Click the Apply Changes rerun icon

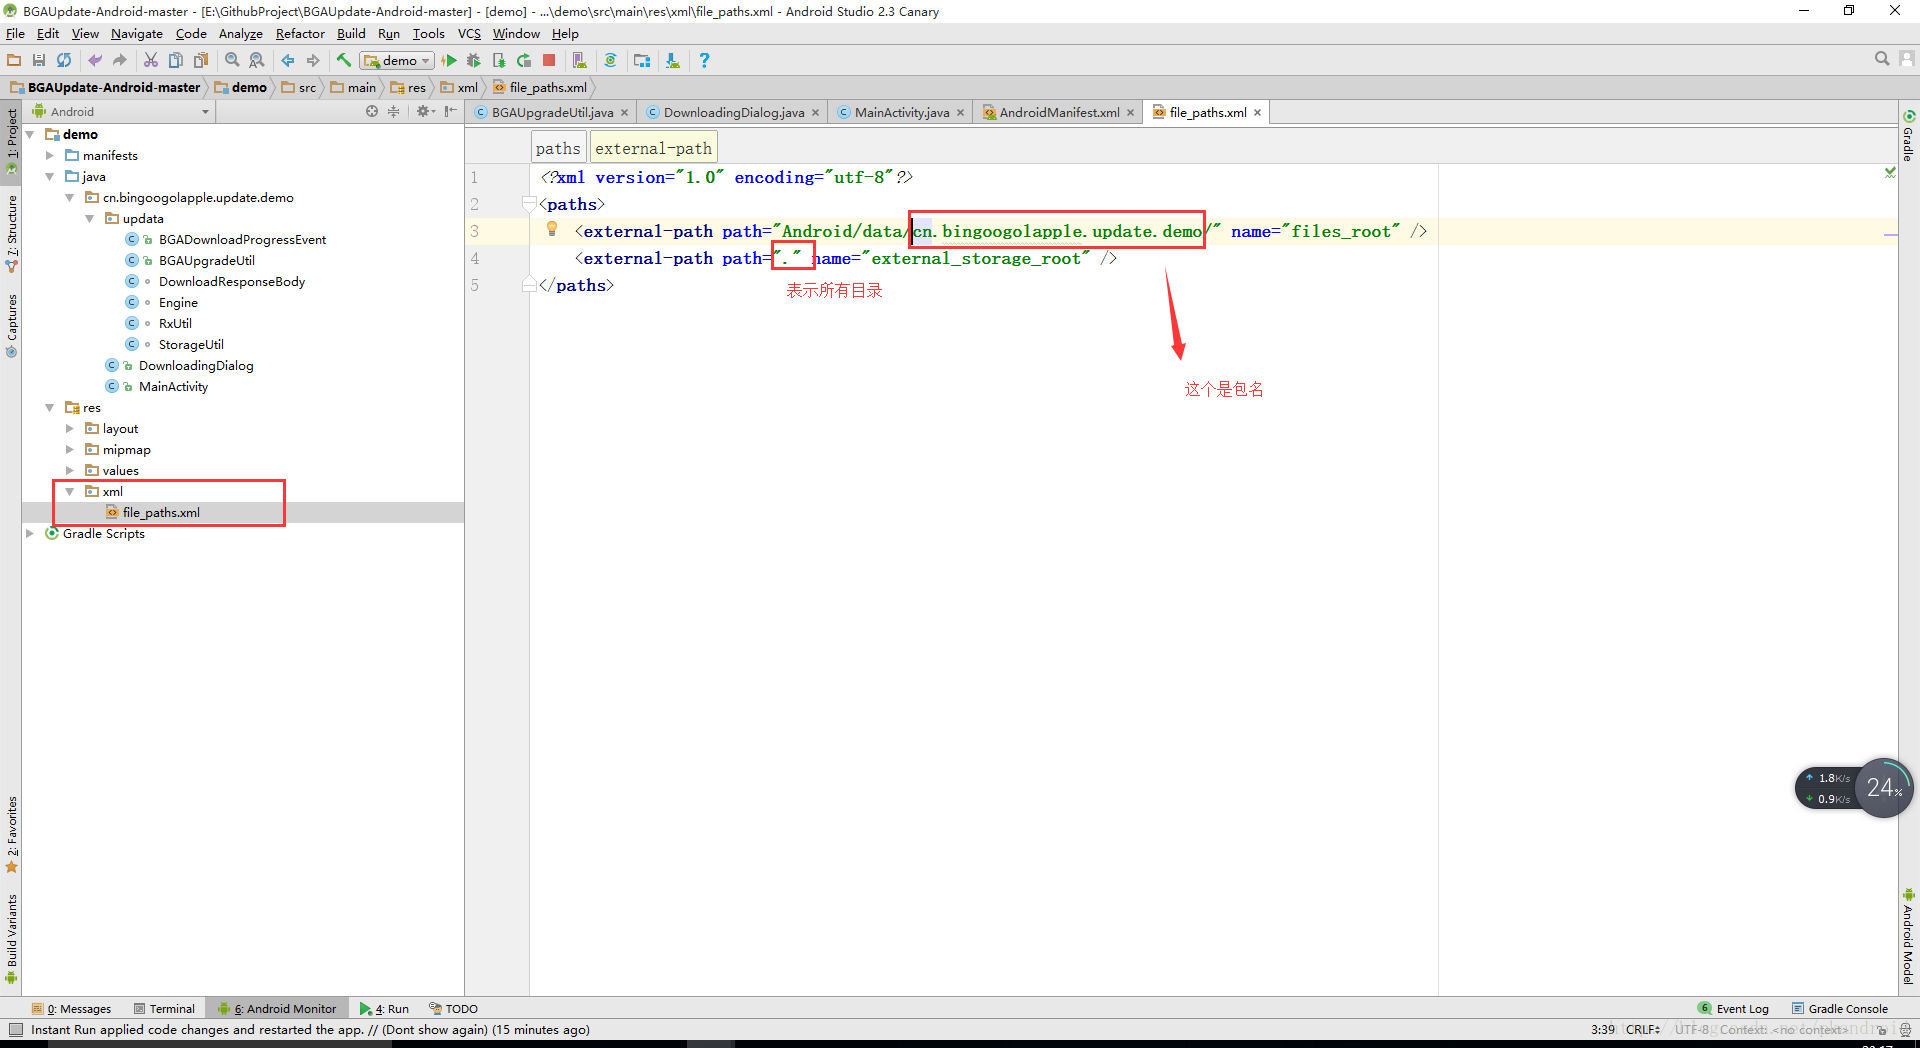coord(524,60)
